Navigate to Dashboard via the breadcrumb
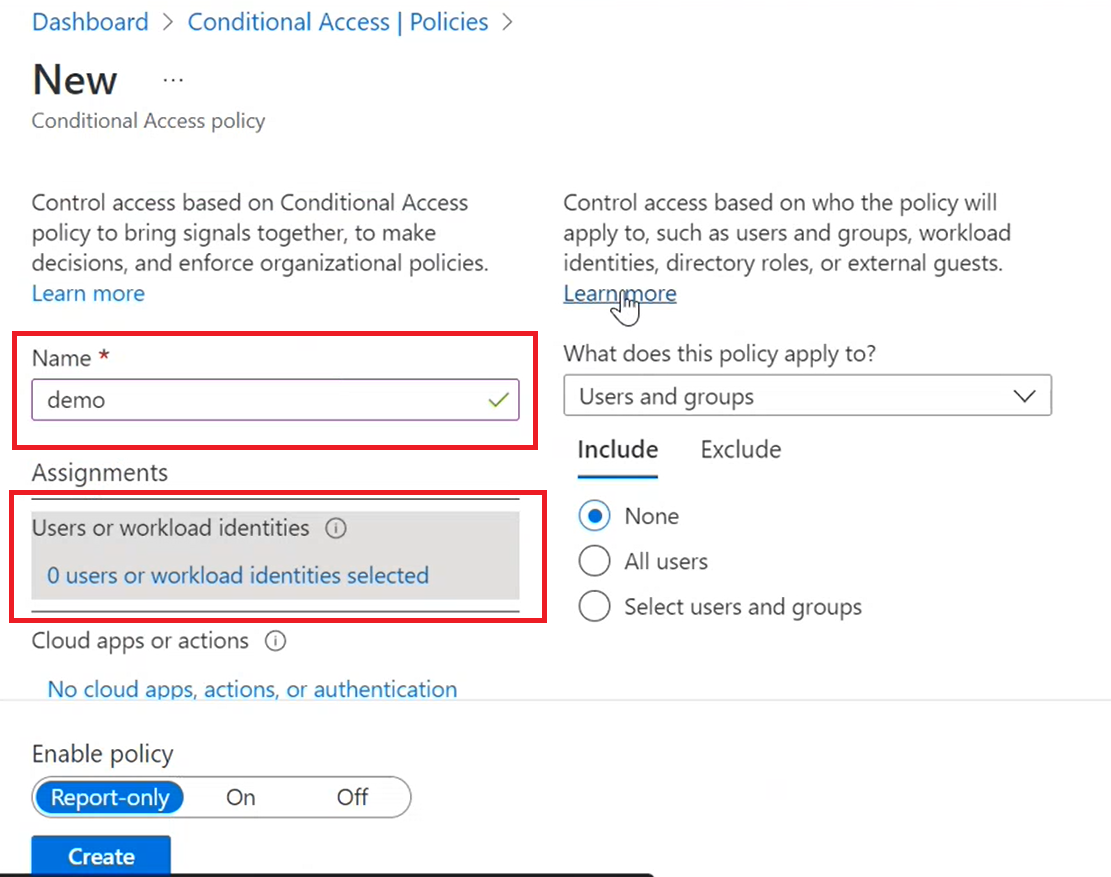Image resolution: width=1111 pixels, height=877 pixels. coord(90,21)
